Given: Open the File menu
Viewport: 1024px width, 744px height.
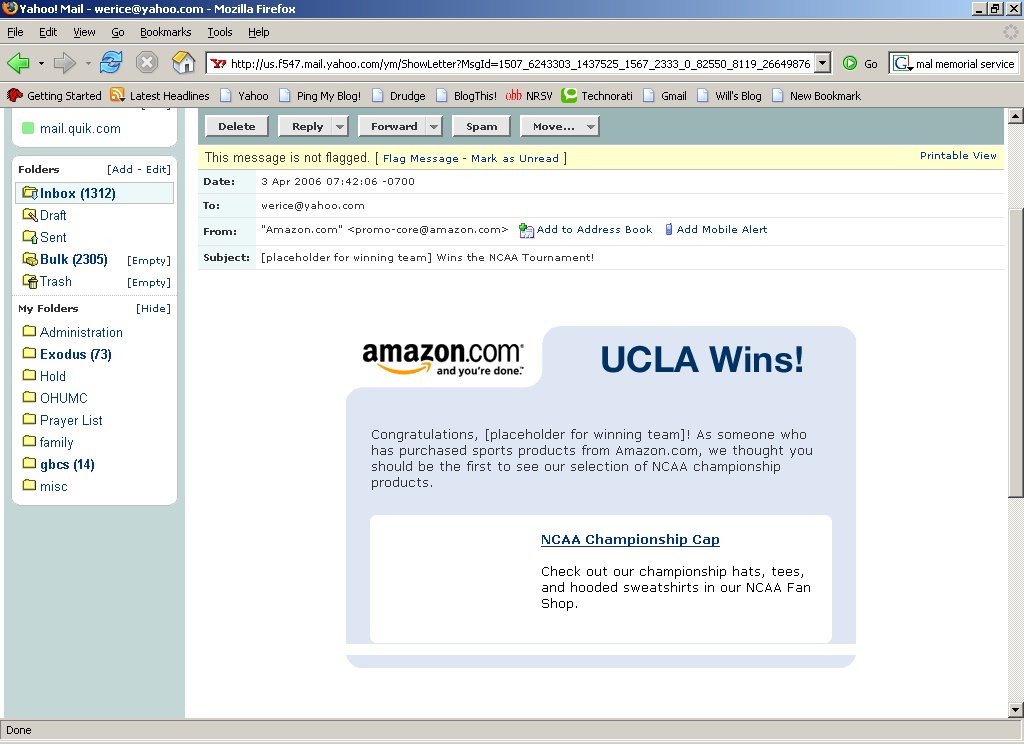Looking at the screenshot, I should pyautogui.click(x=15, y=32).
